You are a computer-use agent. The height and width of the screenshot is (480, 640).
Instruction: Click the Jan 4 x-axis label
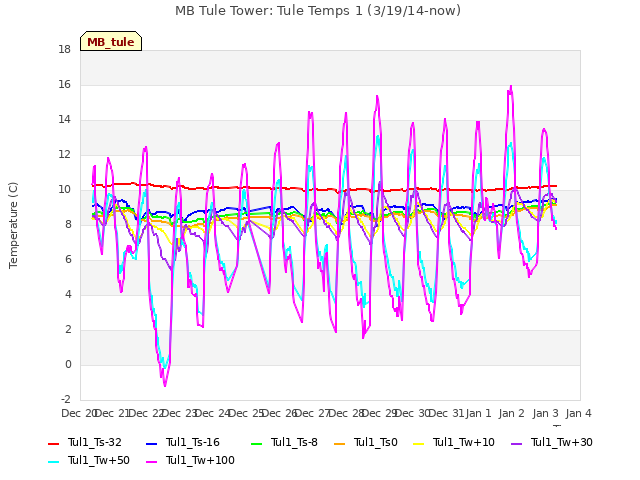click(579, 413)
